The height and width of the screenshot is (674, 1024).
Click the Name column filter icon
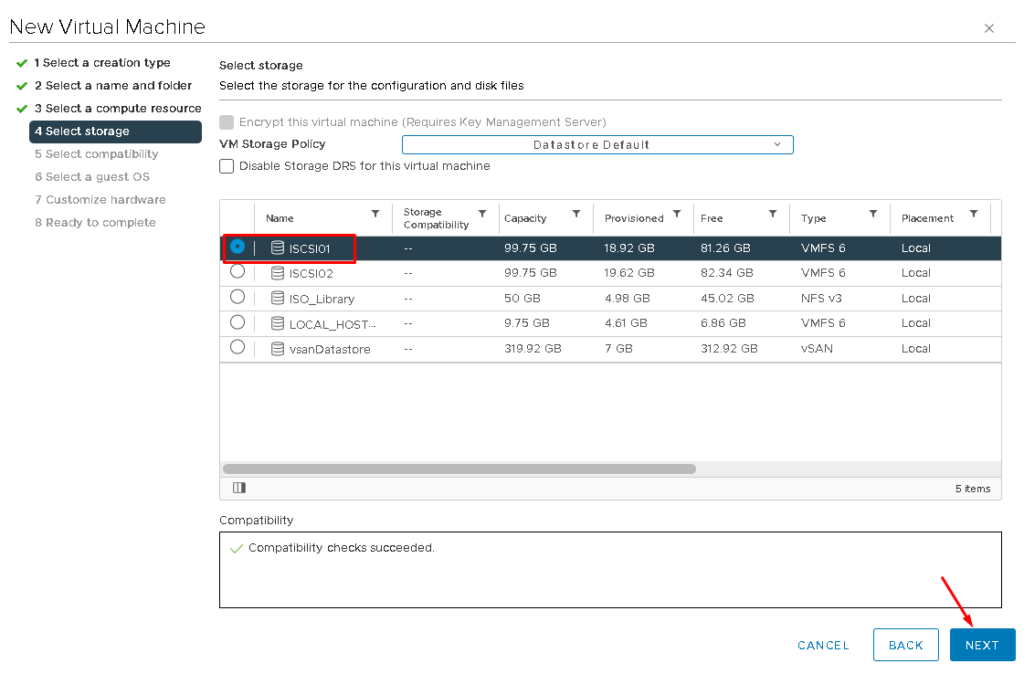[x=375, y=214]
